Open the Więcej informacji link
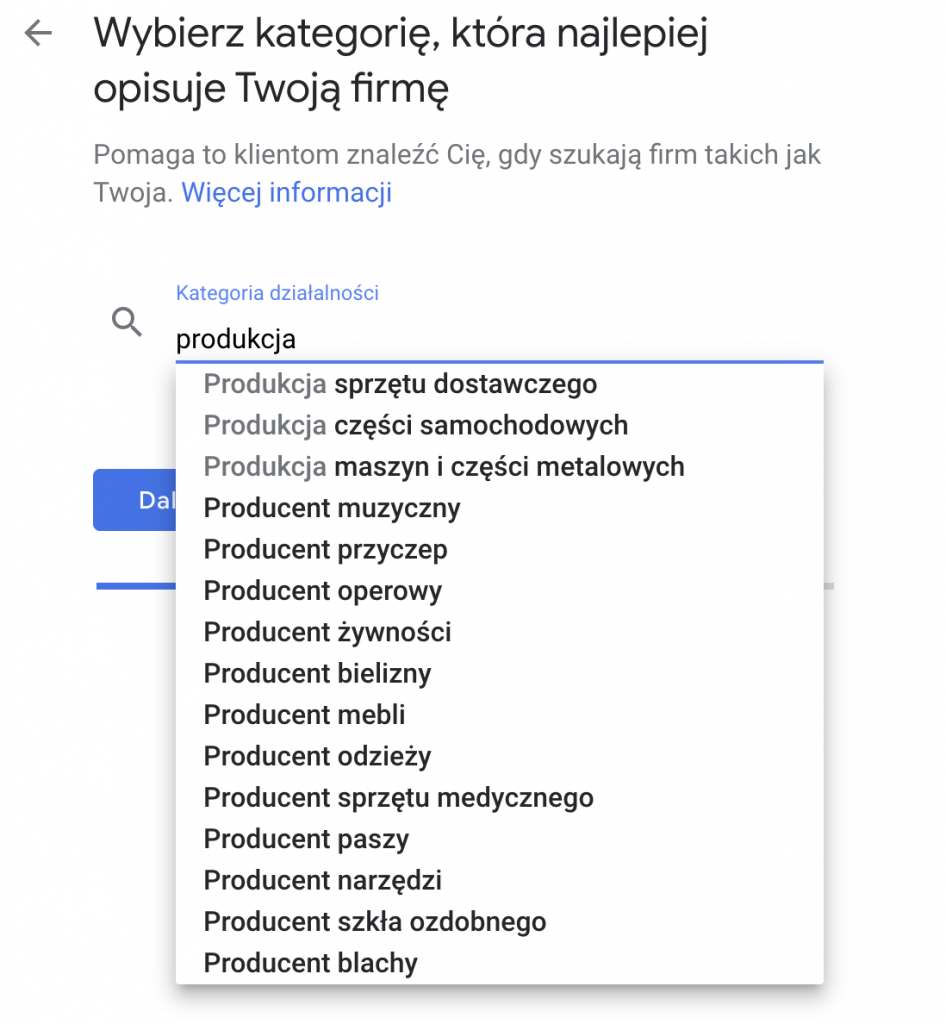Viewport: 946px width, 1024px height. coord(286,192)
